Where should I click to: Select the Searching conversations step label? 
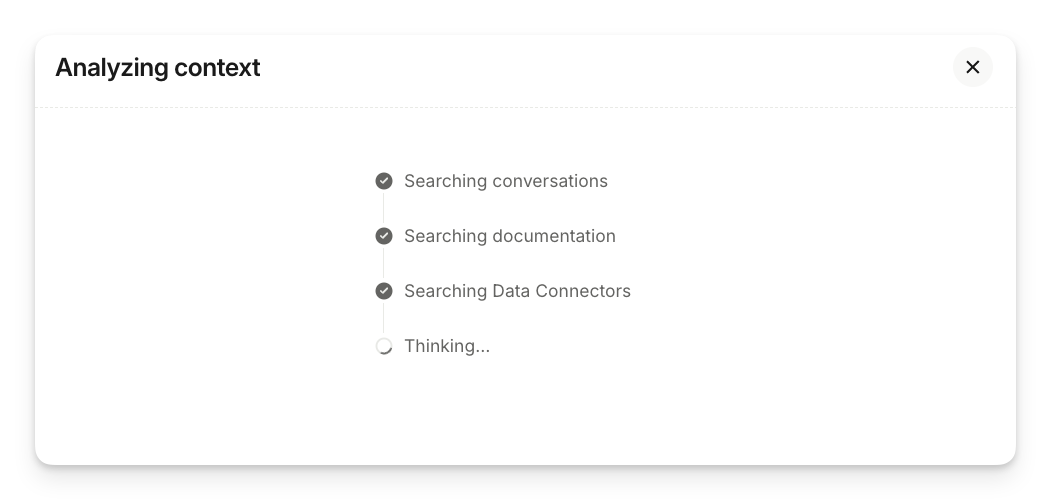click(x=505, y=181)
